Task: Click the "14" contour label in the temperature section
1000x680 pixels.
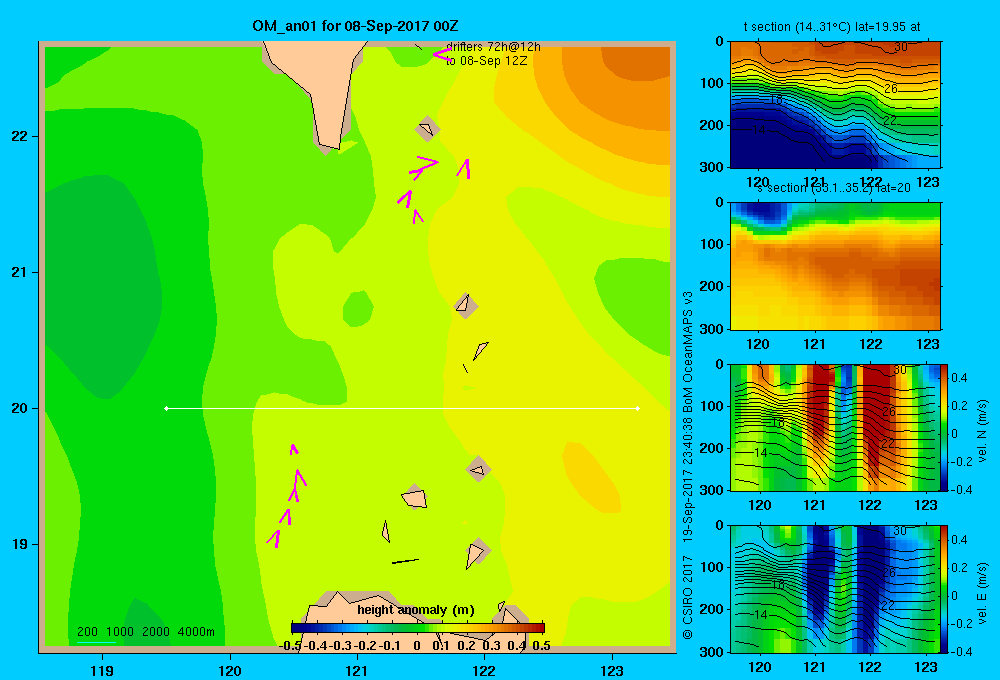Action: pyautogui.click(x=758, y=130)
